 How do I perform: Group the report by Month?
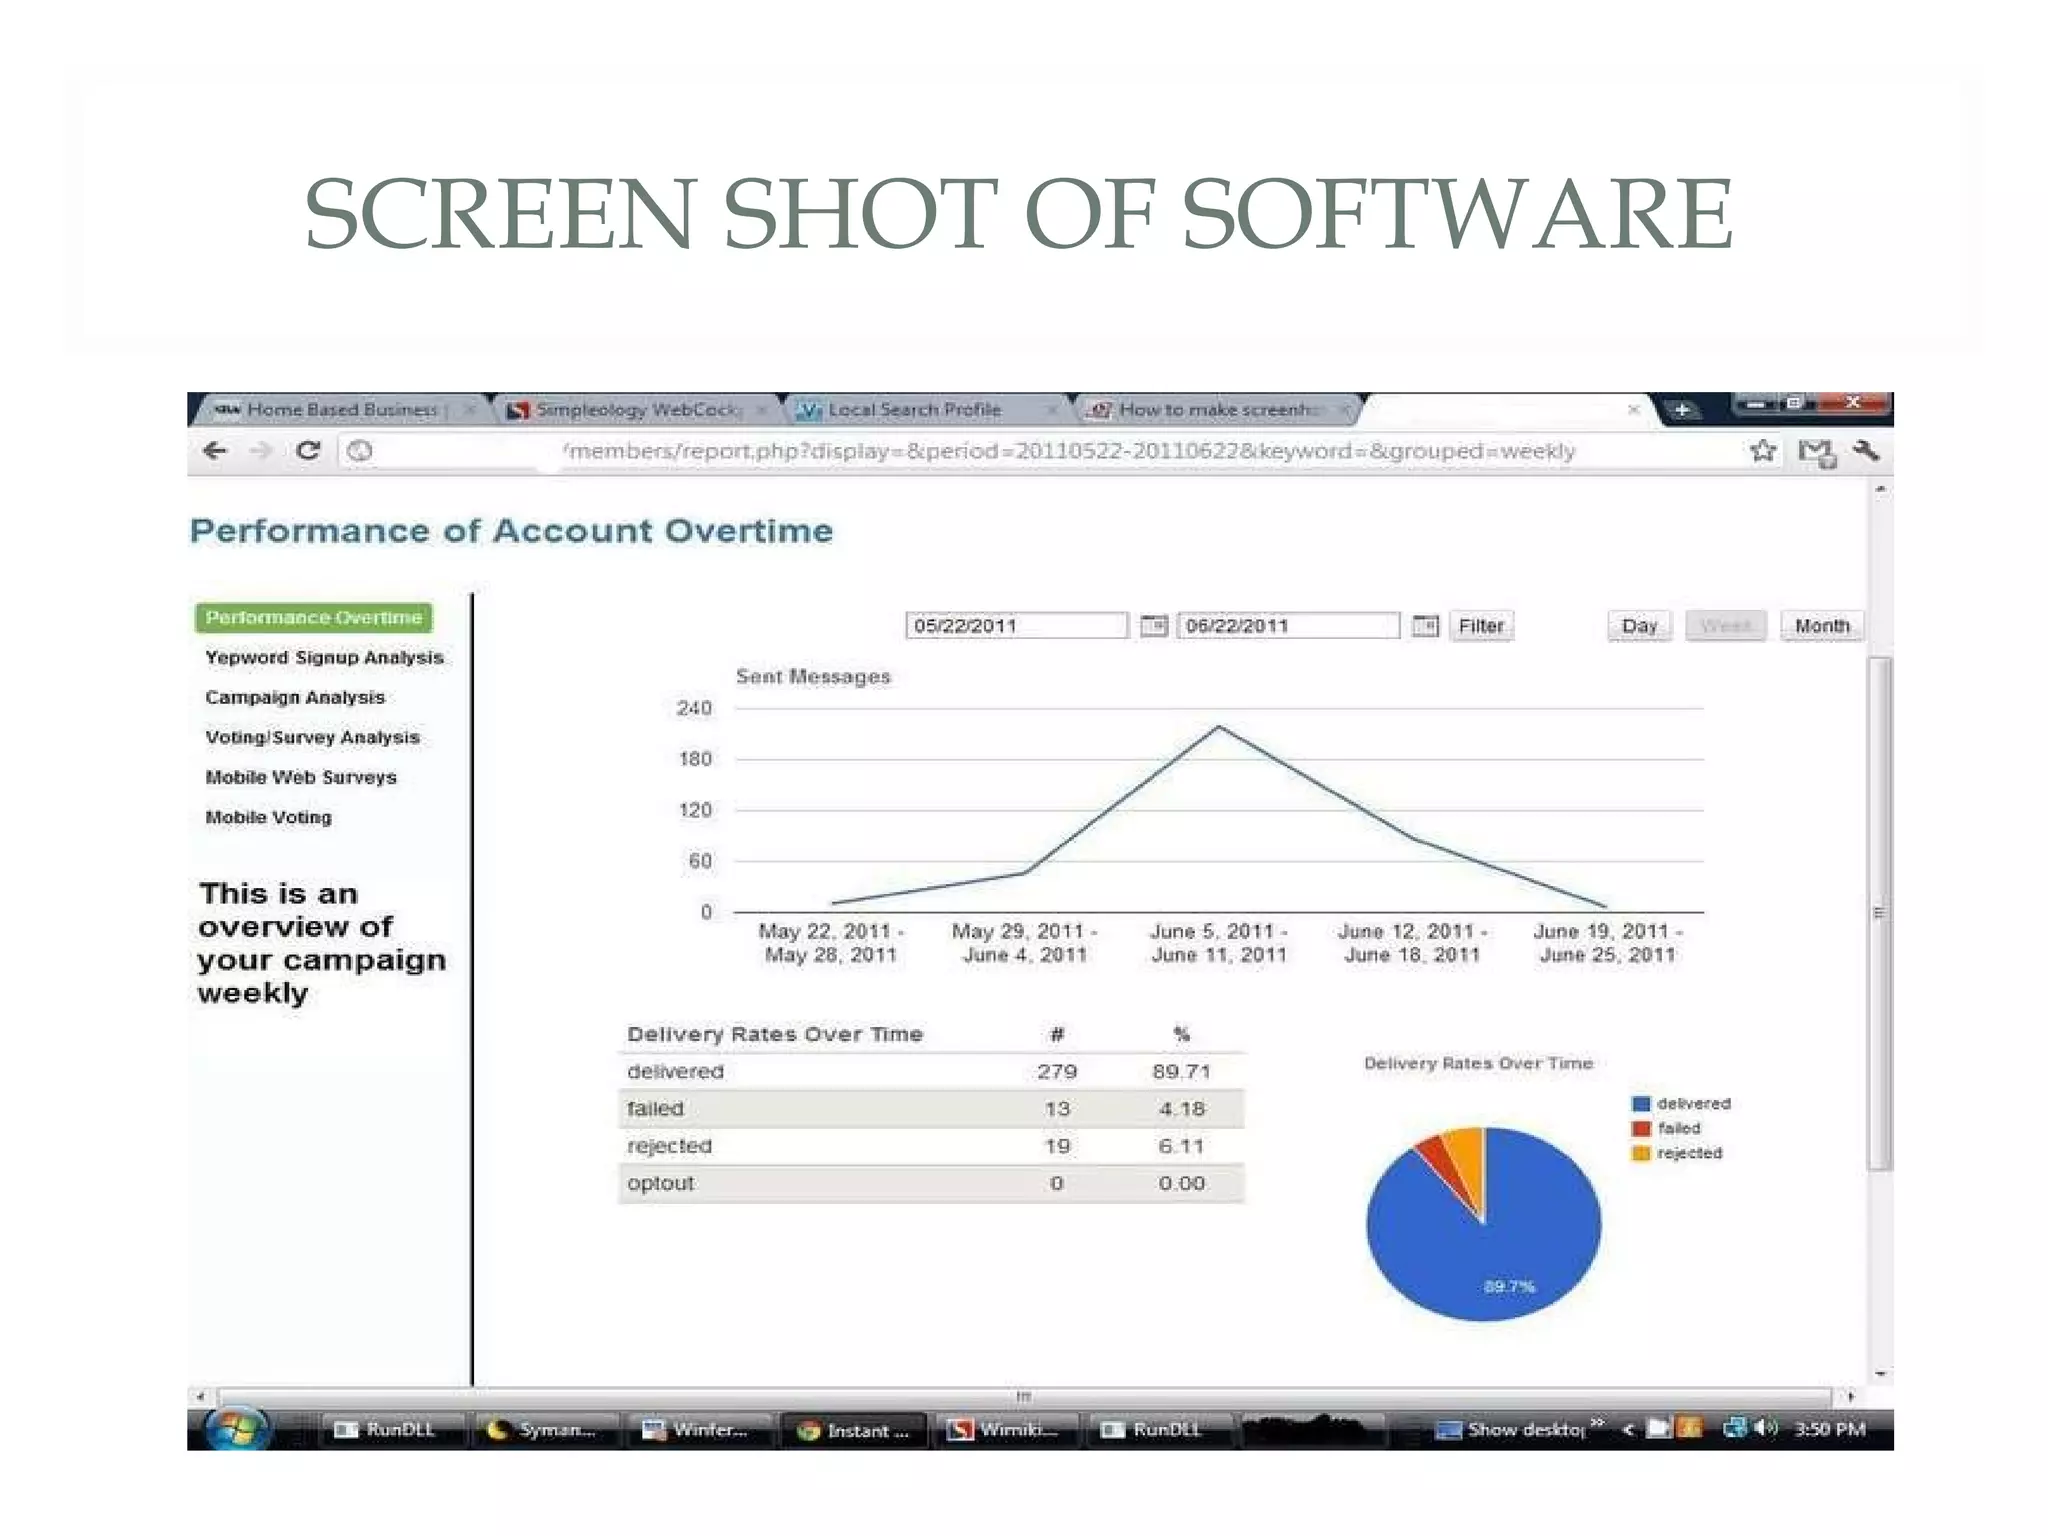pos(1822,626)
